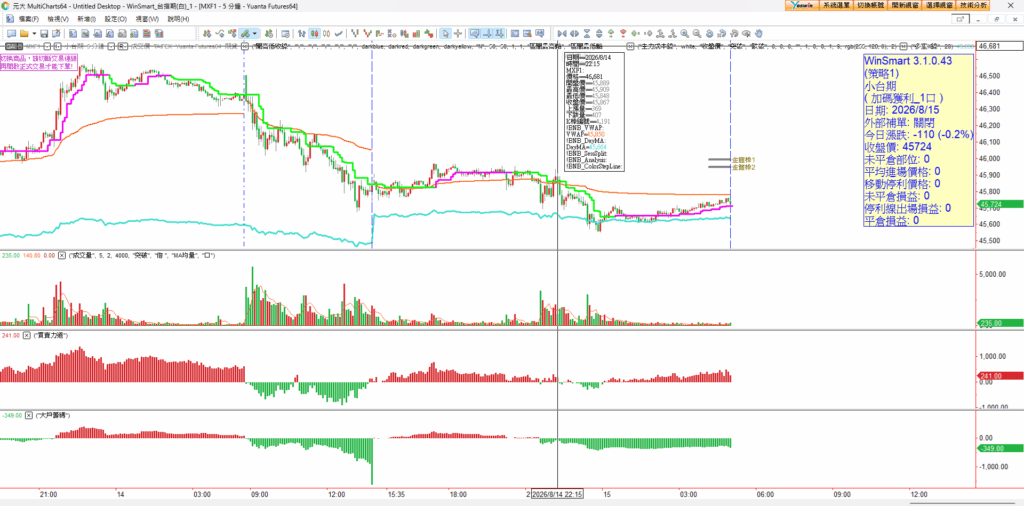Select the hollow candlestick style icon

tap(325, 33)
